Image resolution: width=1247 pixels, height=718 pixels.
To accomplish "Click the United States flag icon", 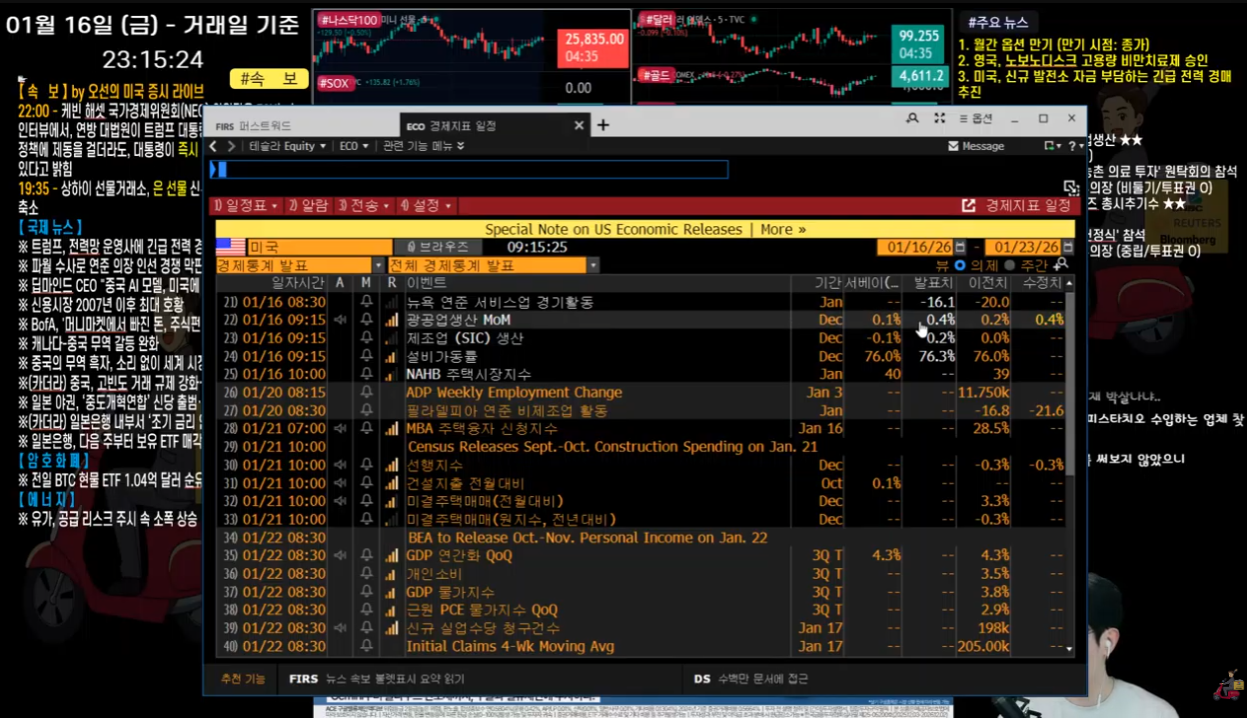I will point(230,247).
